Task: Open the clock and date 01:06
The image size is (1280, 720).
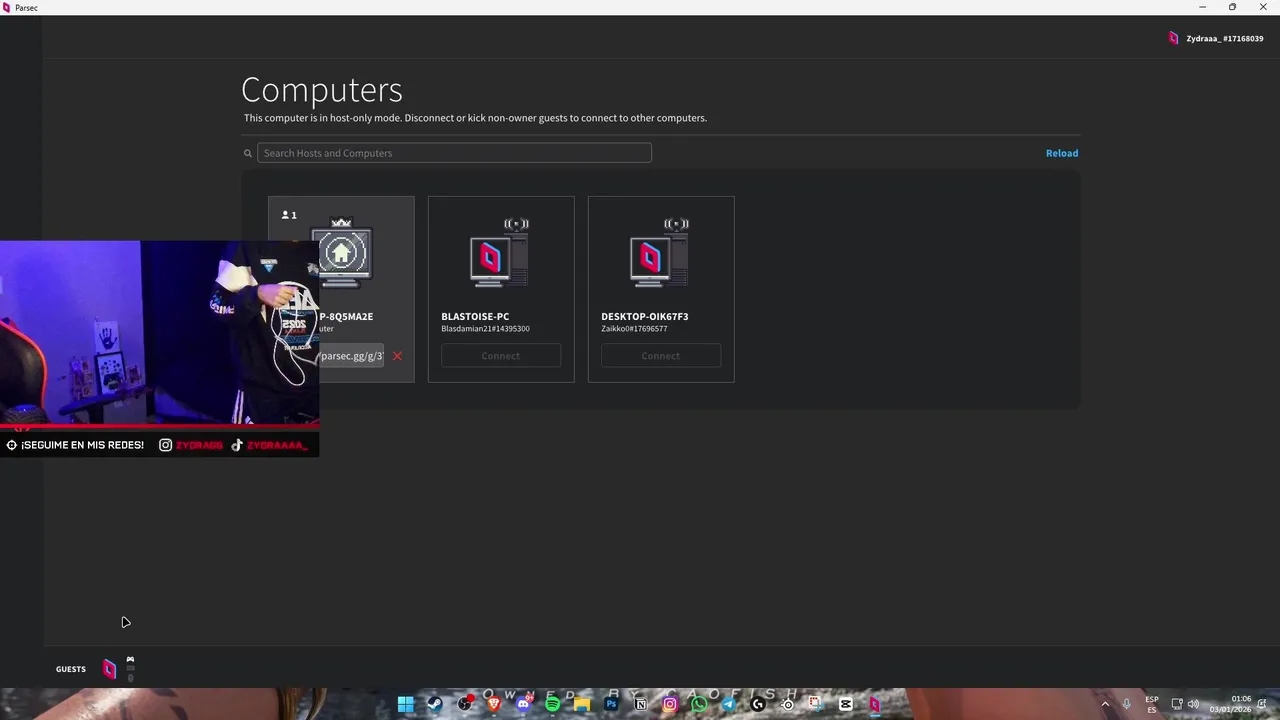Action: point(1230,704)
